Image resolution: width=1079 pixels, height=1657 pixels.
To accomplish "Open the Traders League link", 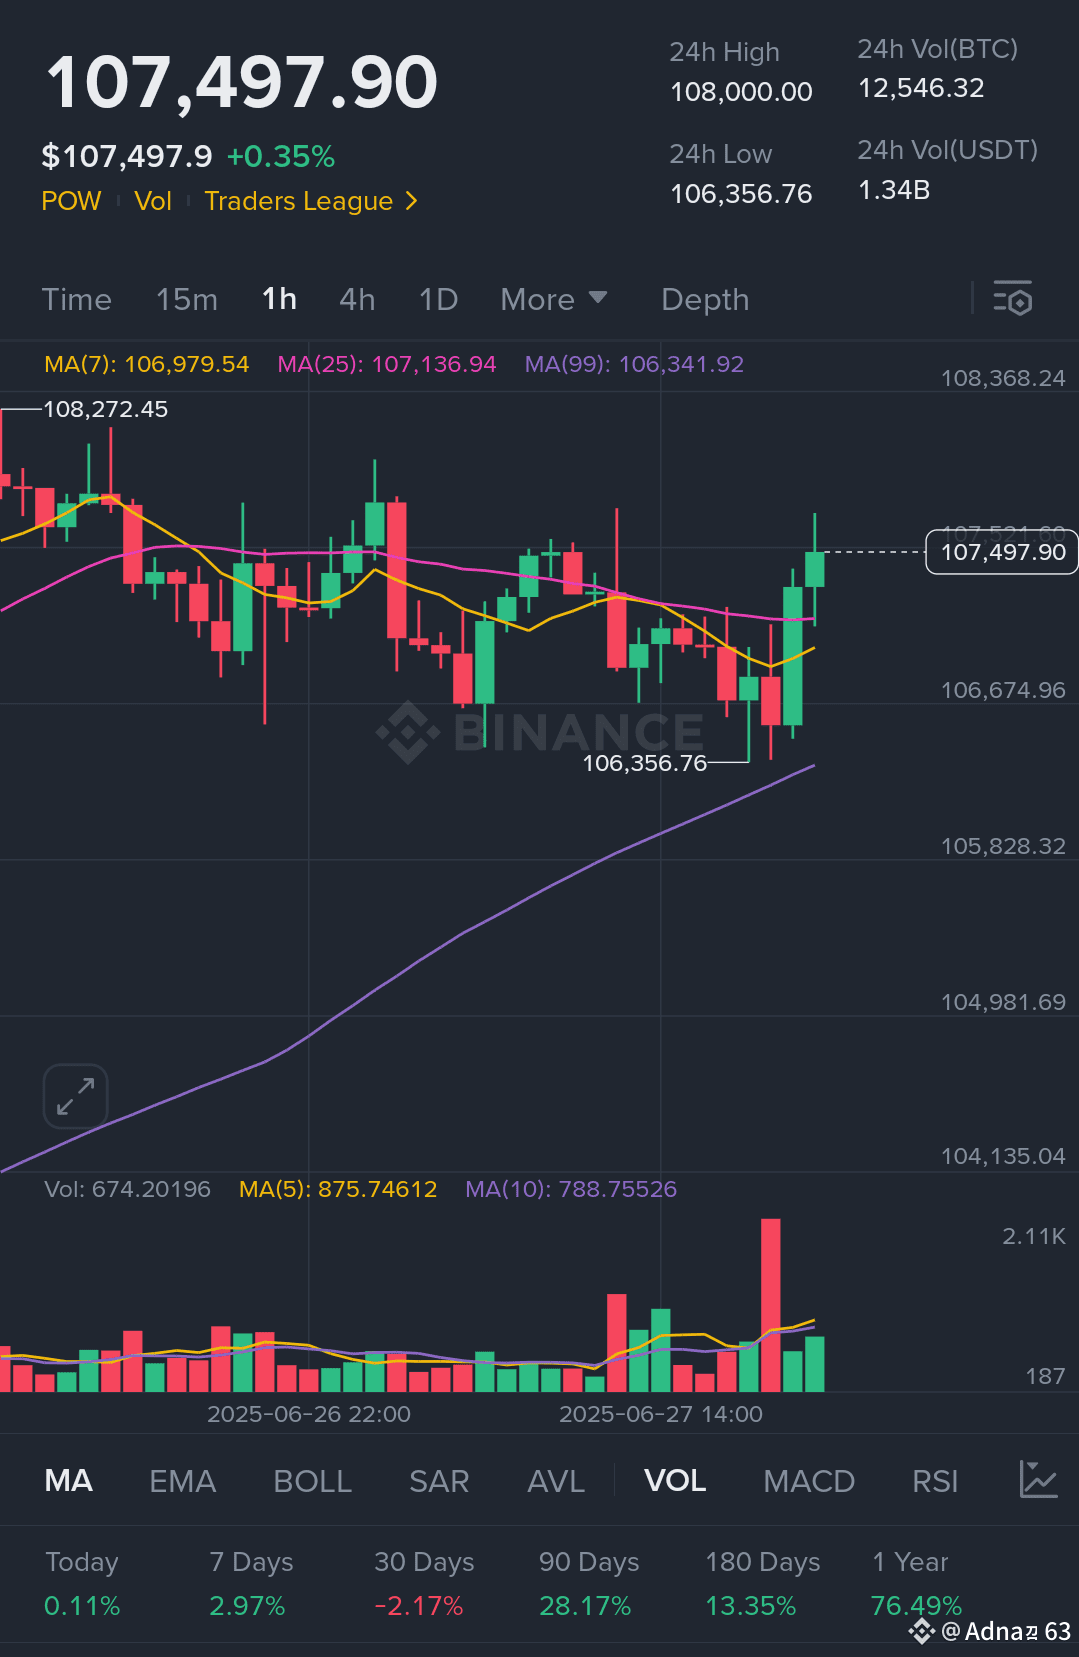I will pyautogui.click(x=299, y=201).
